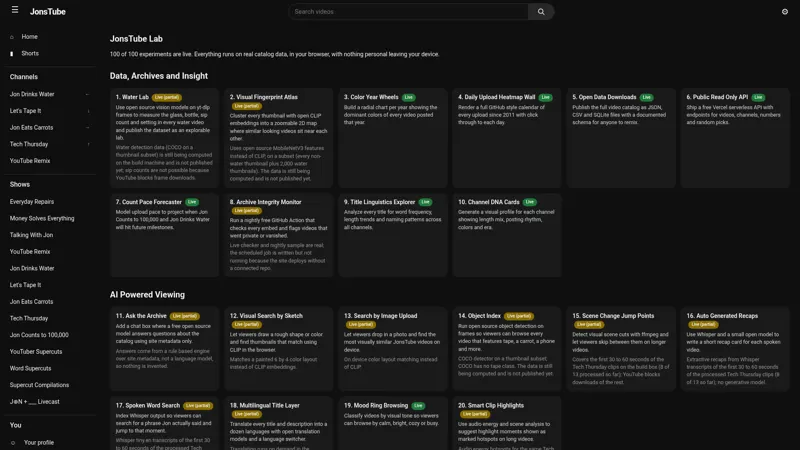Click the Home icon in sidebar
This screenshot has width=800, height=450.
tap(12, 37)
